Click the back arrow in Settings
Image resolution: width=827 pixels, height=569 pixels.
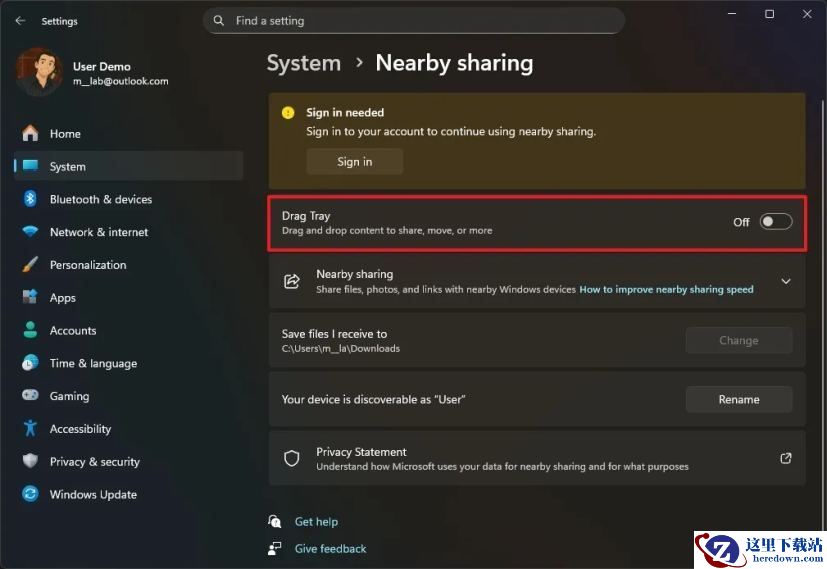pos(20,20)
